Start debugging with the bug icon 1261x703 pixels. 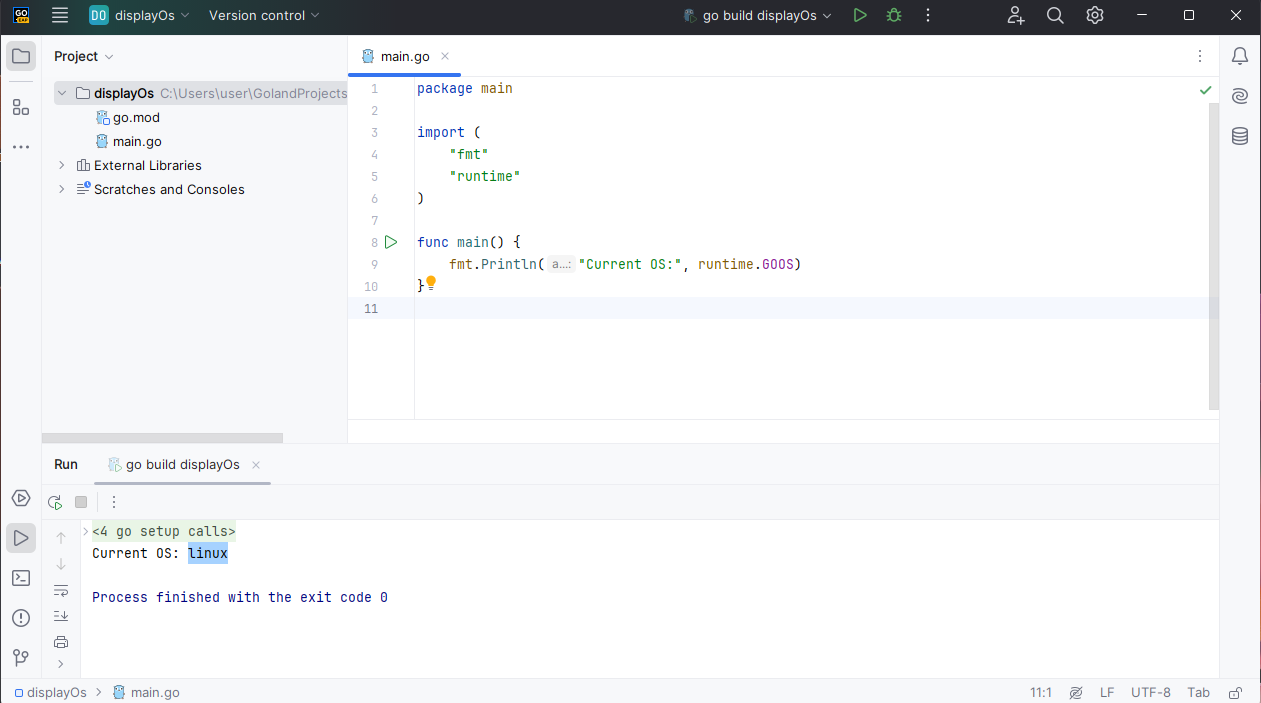[893, 15]
